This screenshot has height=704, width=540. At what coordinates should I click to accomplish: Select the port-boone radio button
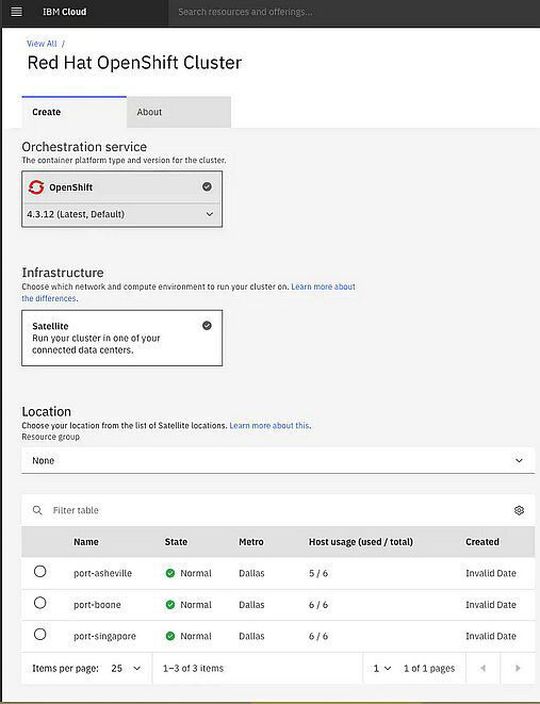(x=40, y=603)
